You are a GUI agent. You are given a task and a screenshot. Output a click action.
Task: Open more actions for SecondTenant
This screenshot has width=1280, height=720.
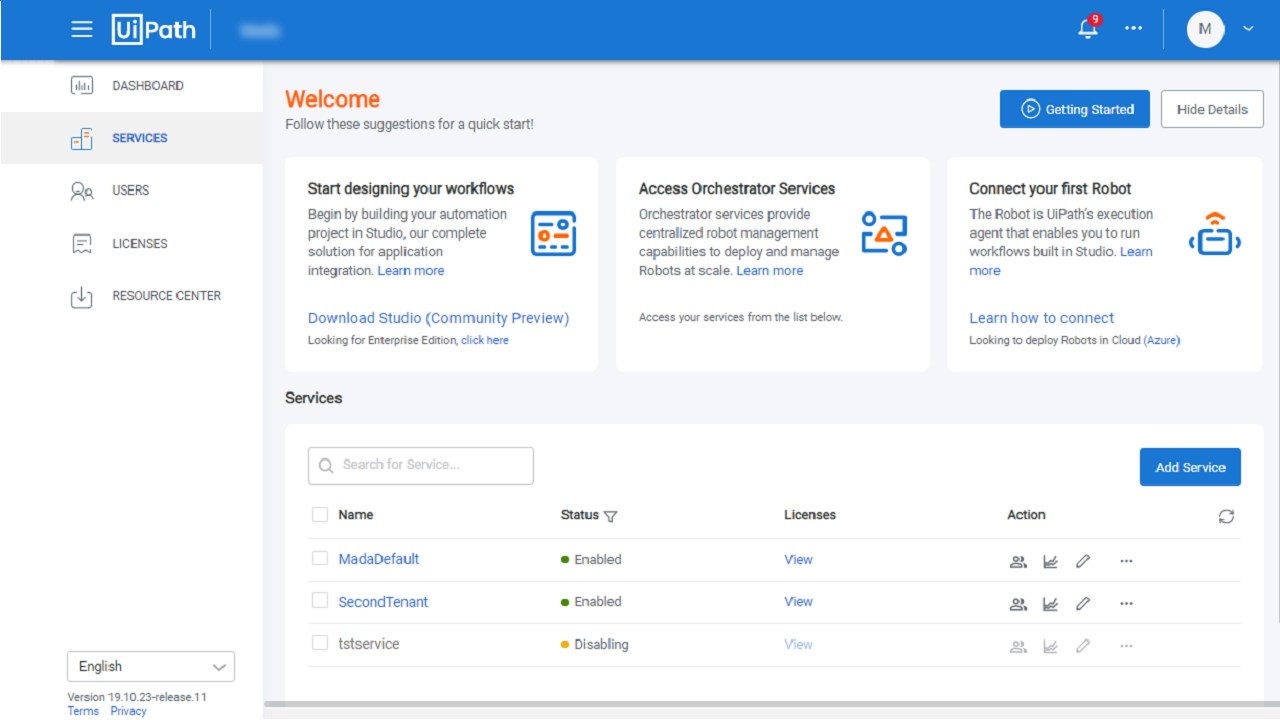pos(1126,604)
